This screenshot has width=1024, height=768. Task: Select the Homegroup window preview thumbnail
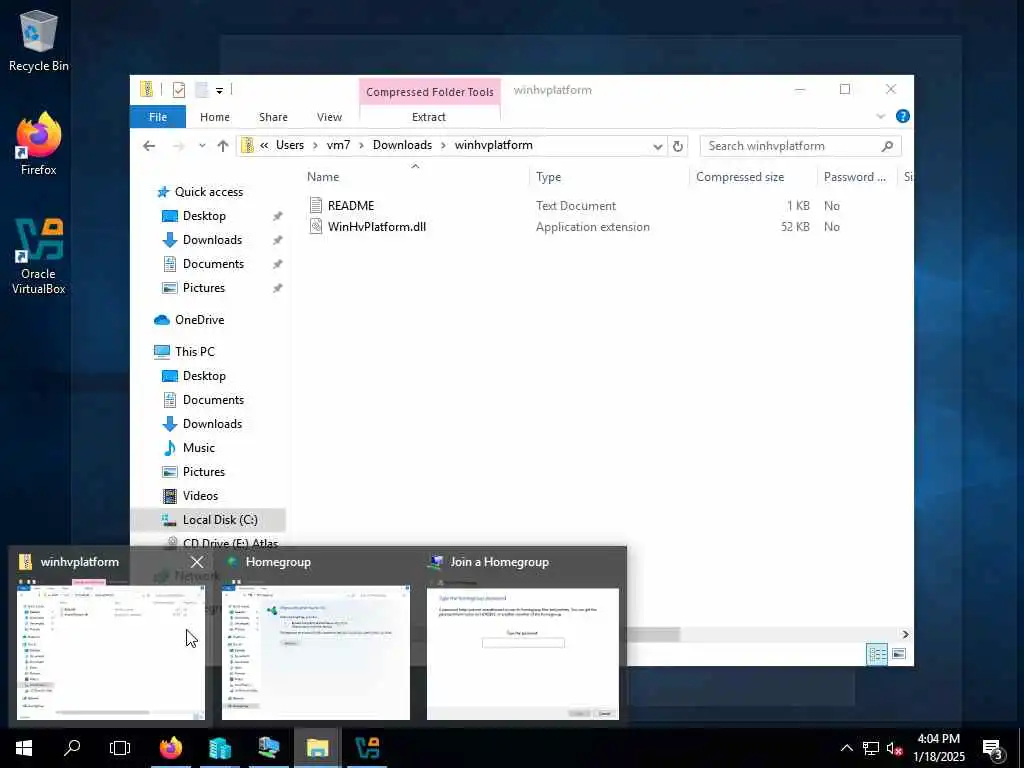point(316,651)
